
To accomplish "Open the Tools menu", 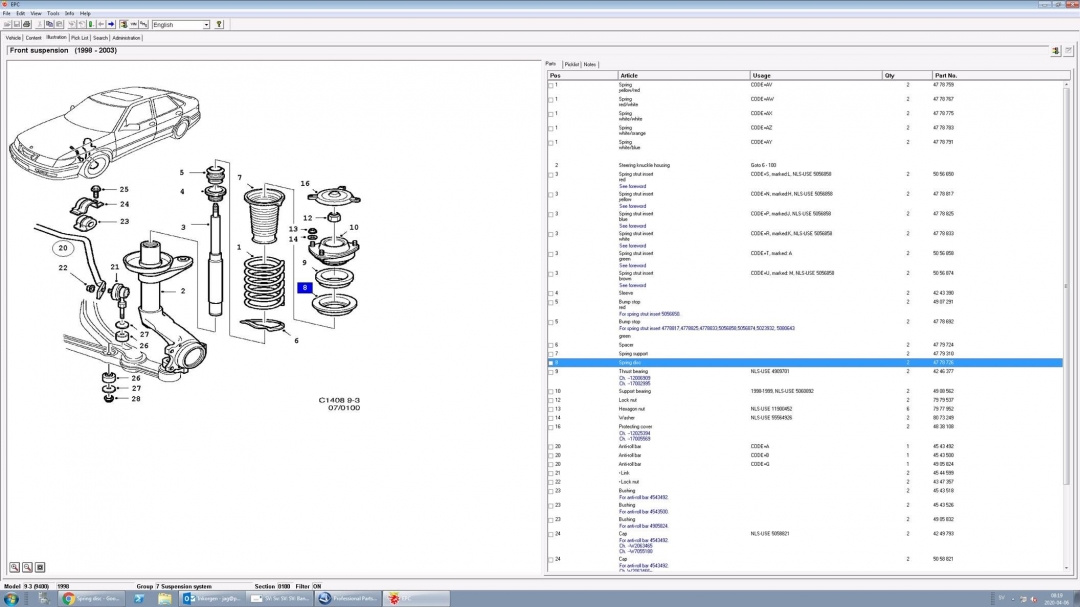I will click(53, 13).
